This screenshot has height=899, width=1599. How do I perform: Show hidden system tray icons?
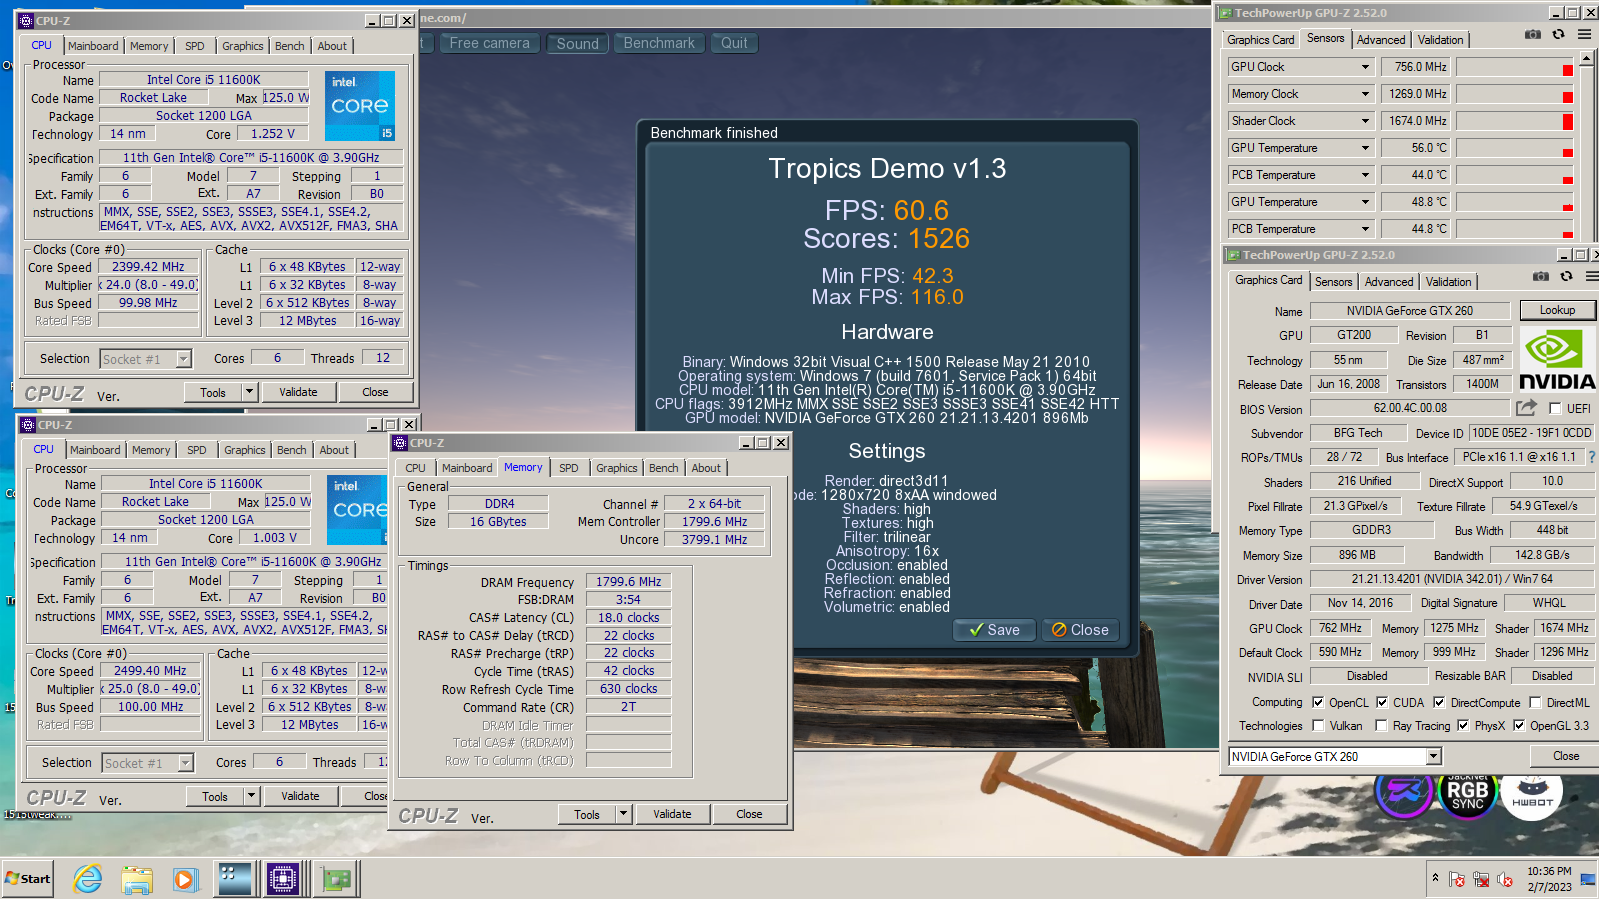[x=1435, y=878]
